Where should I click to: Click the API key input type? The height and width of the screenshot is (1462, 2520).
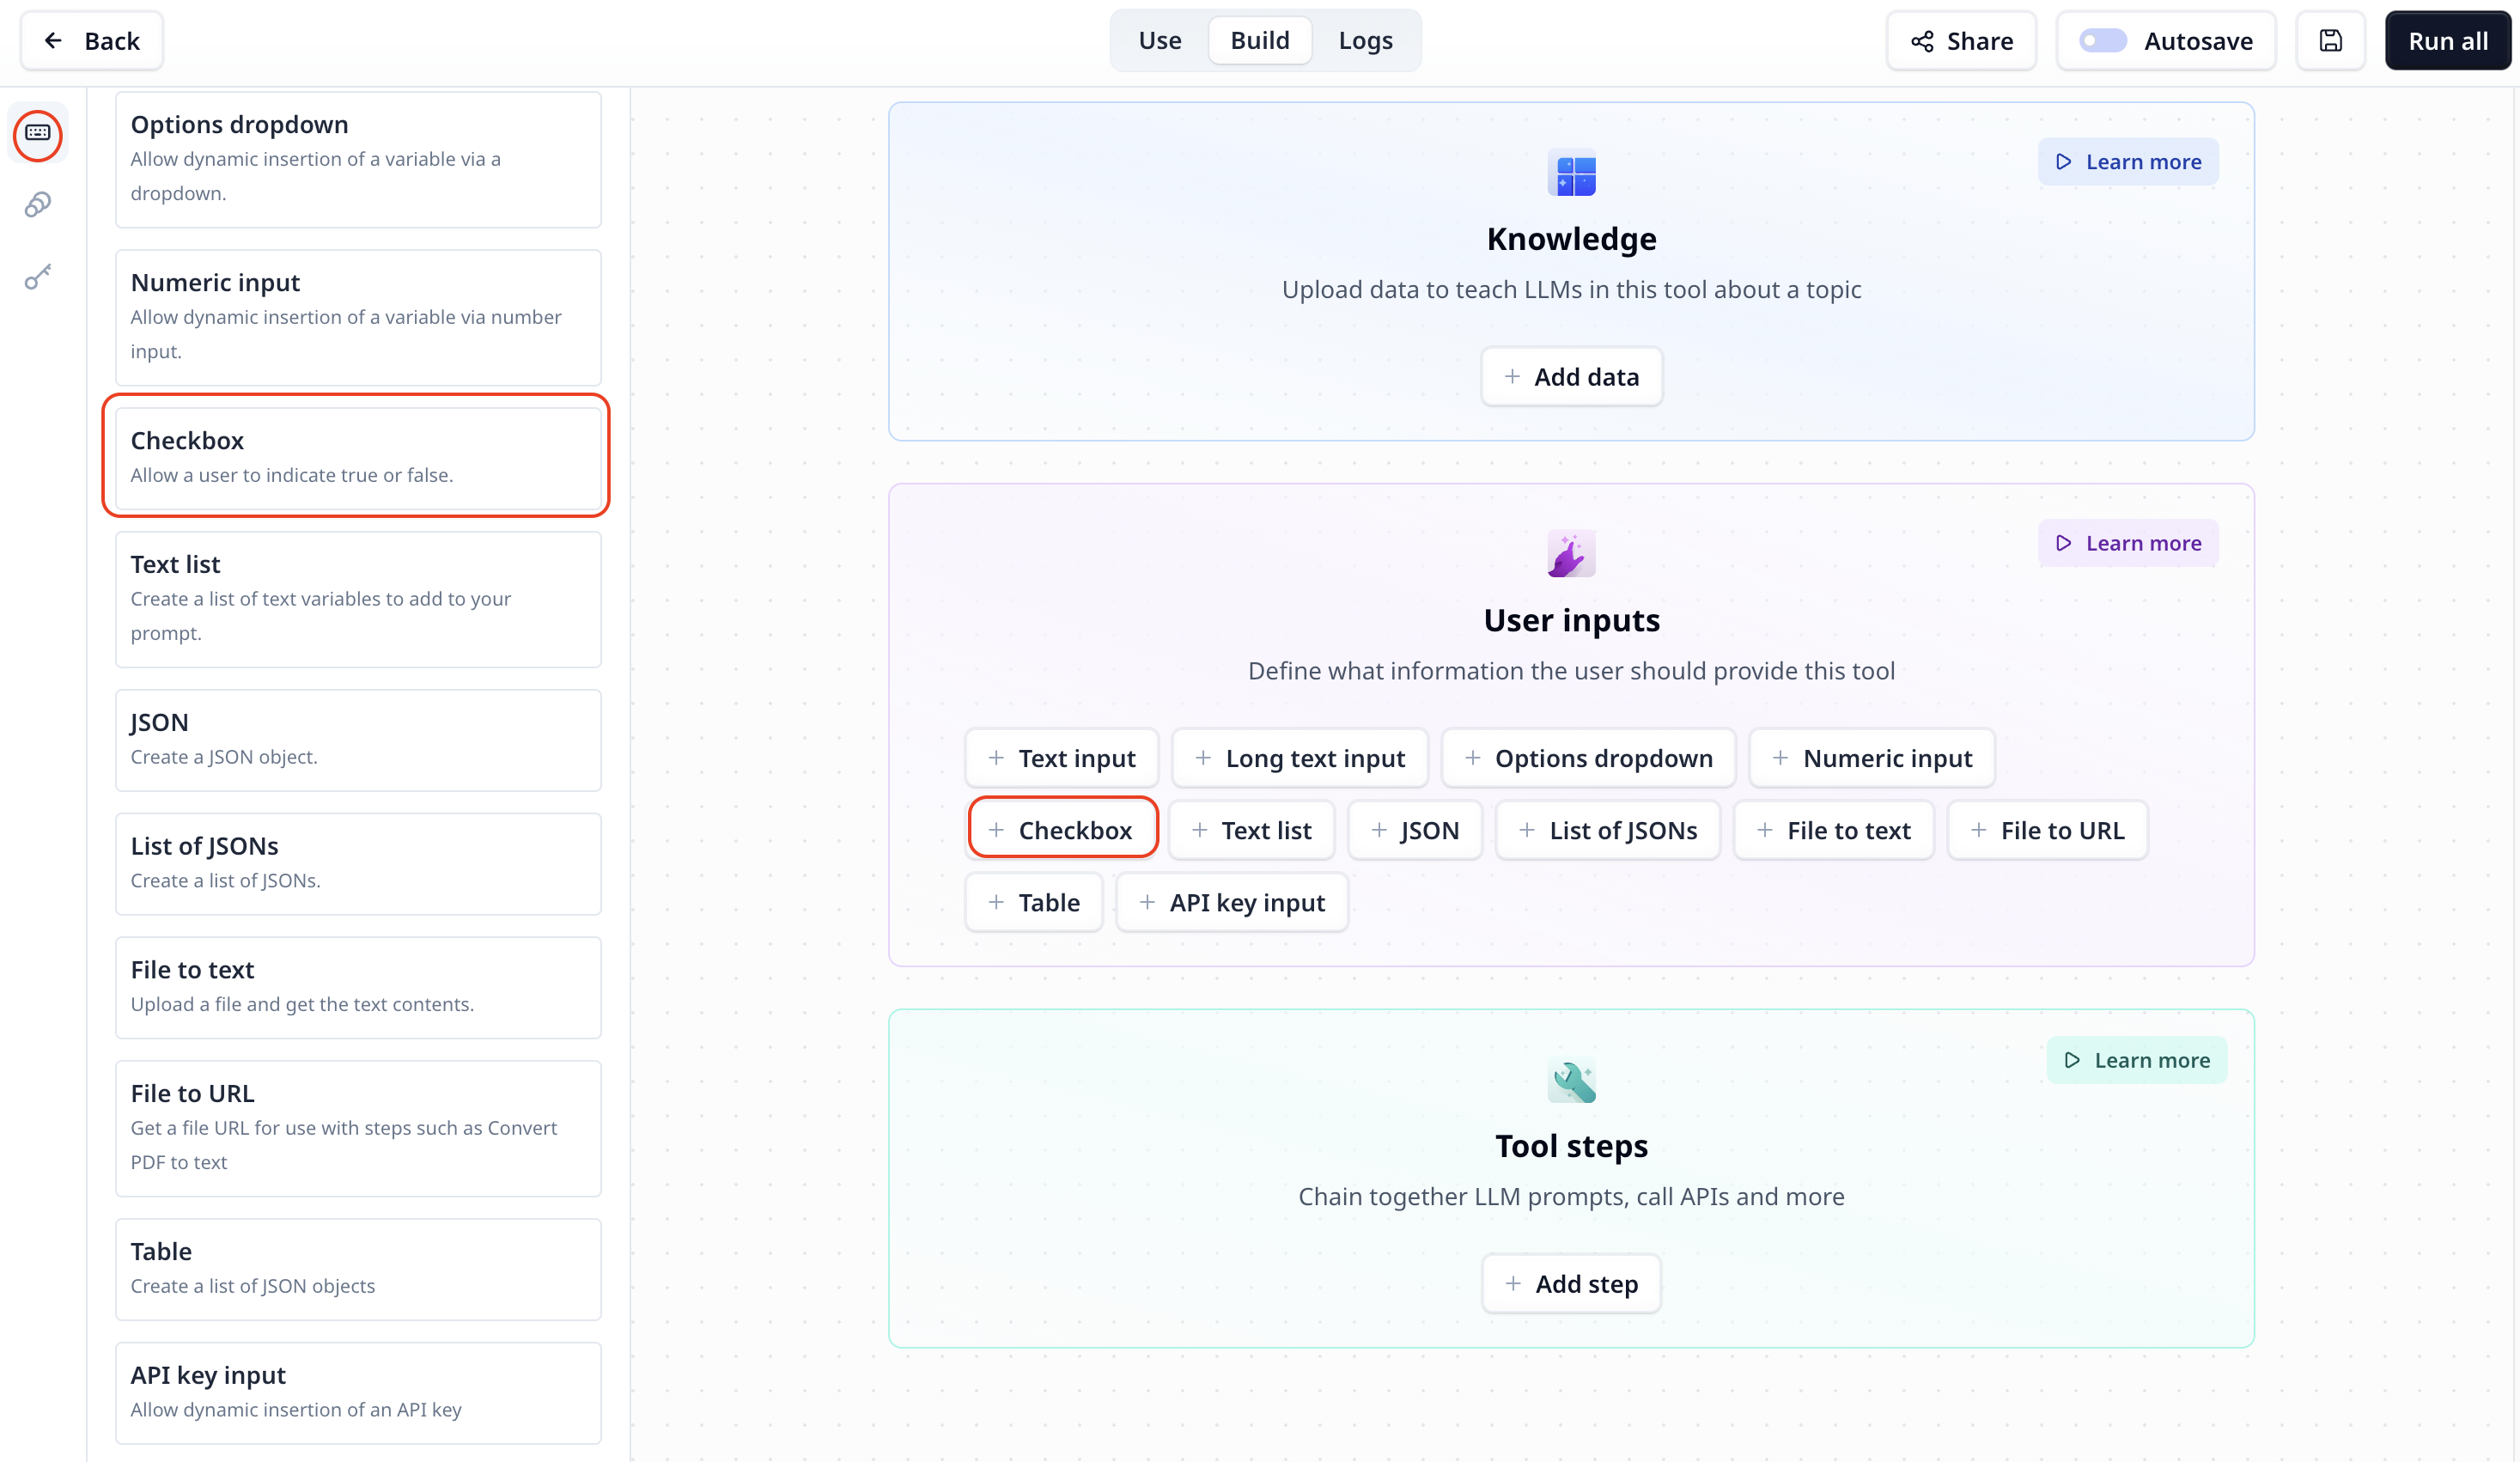tap(1233, 902)
